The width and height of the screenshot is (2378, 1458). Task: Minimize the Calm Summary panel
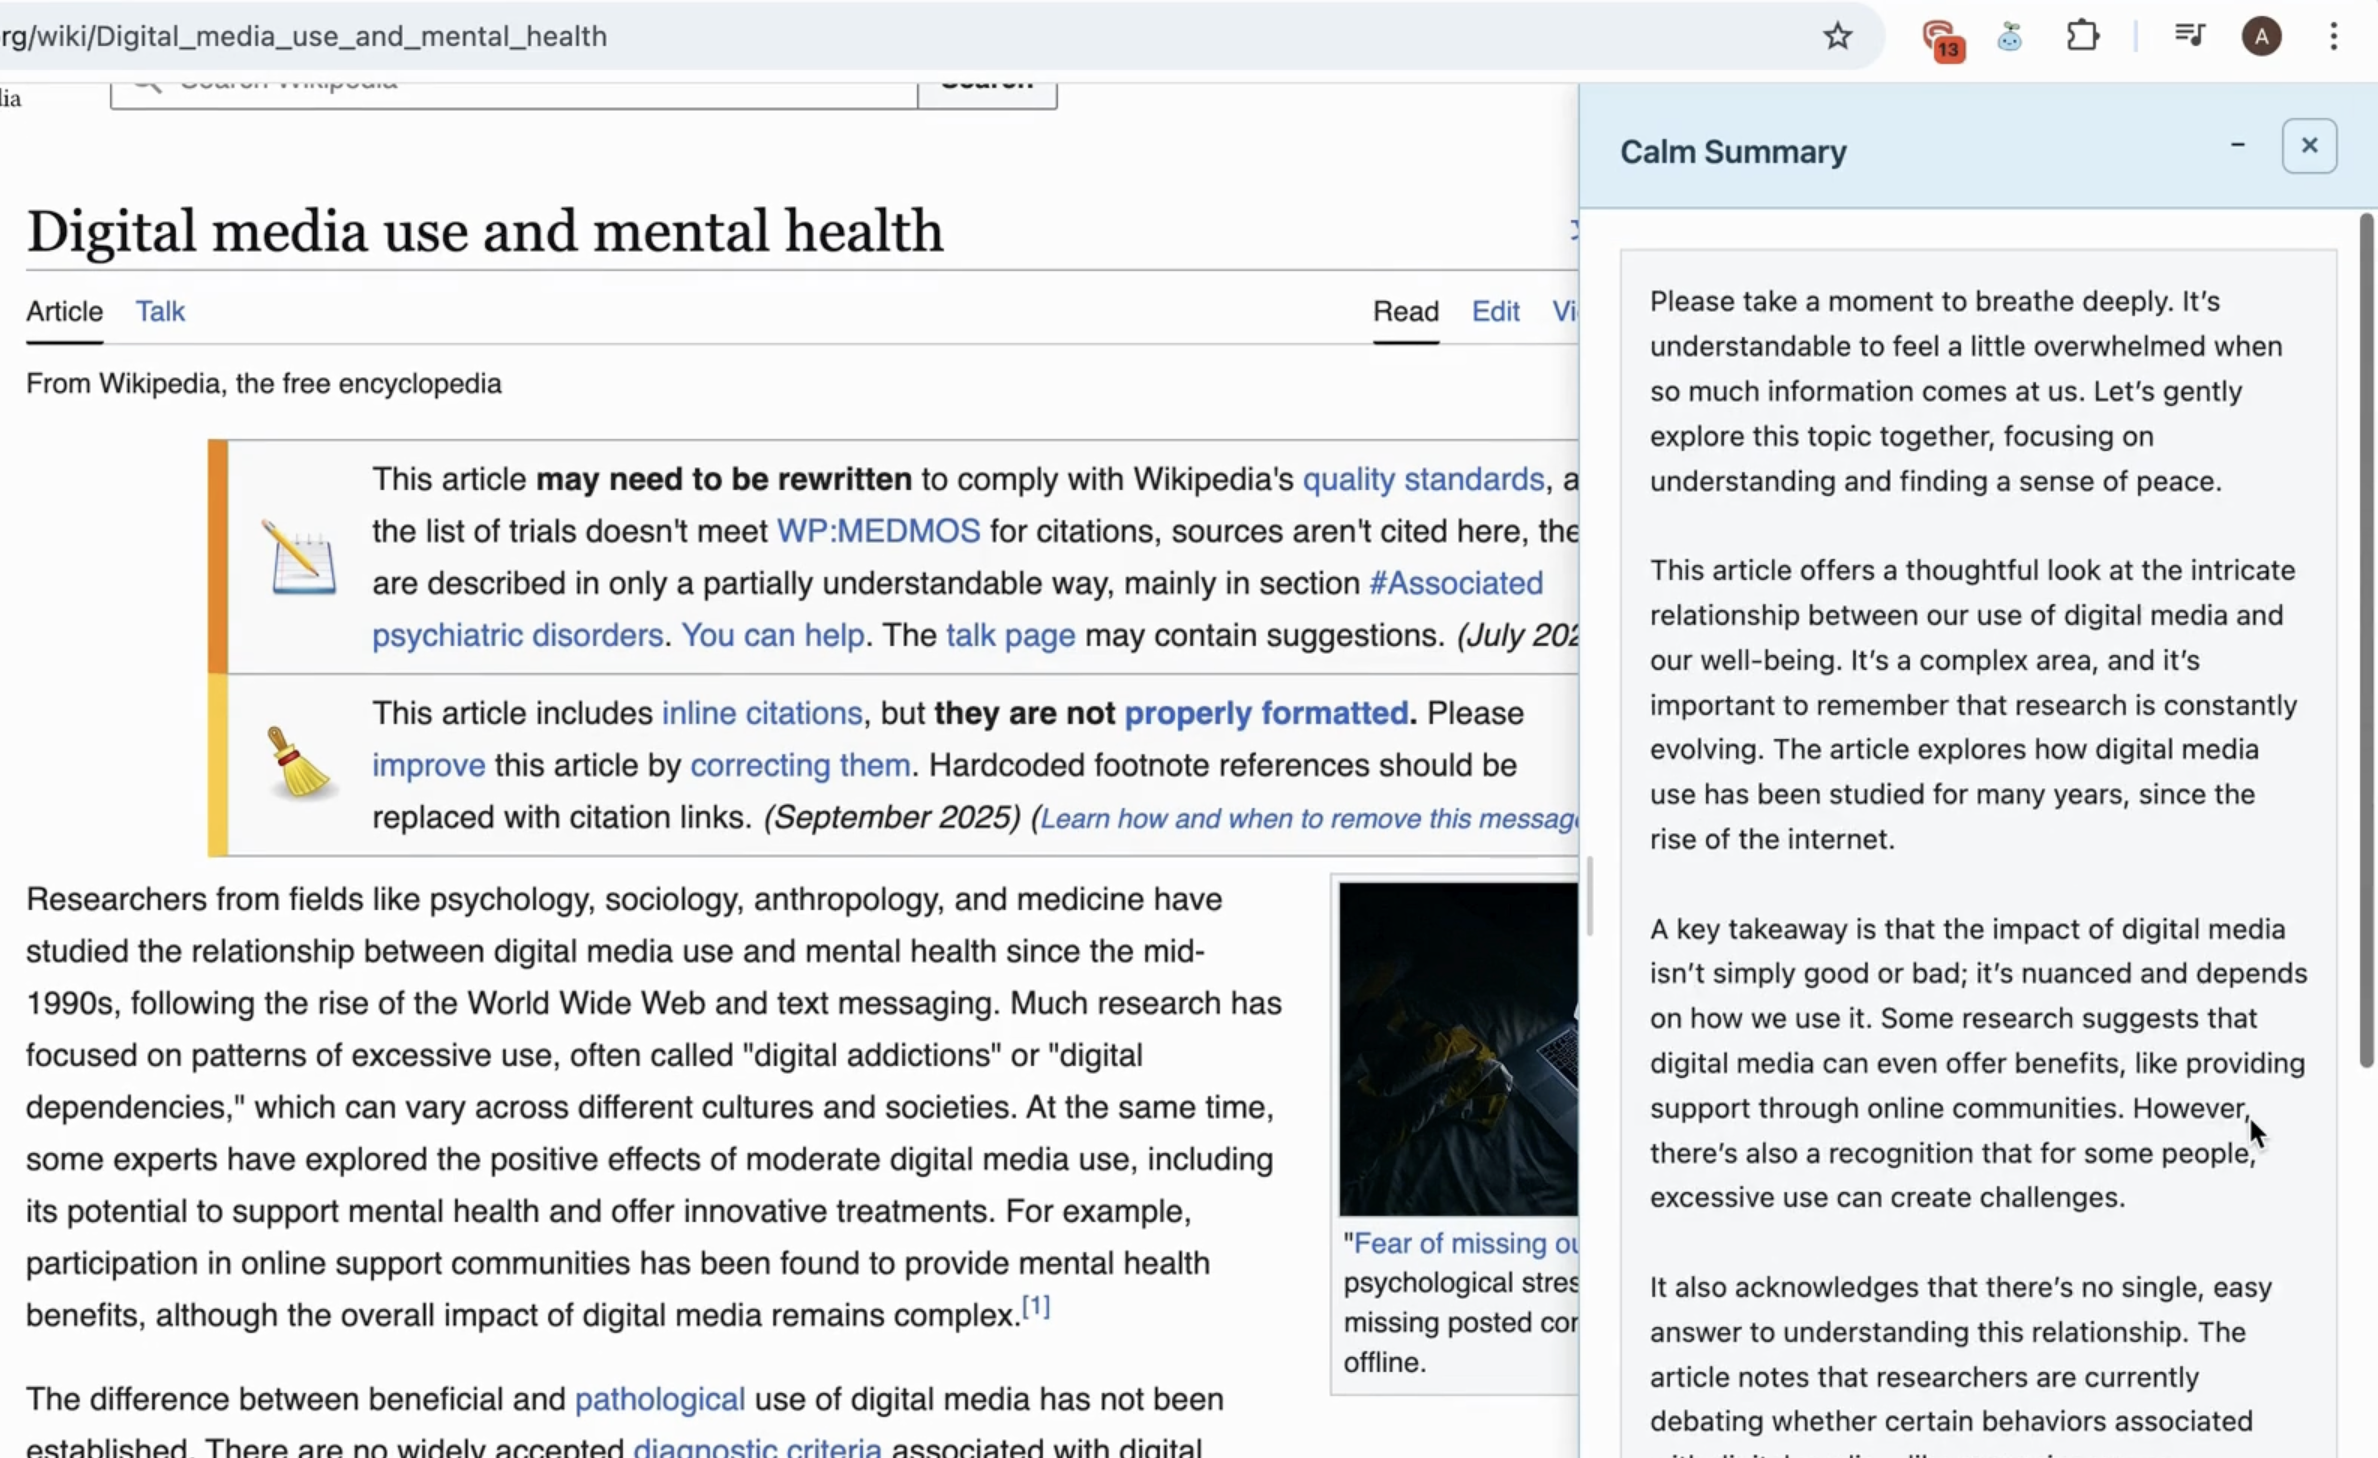pyautogui.click(x=2238, y=146)
